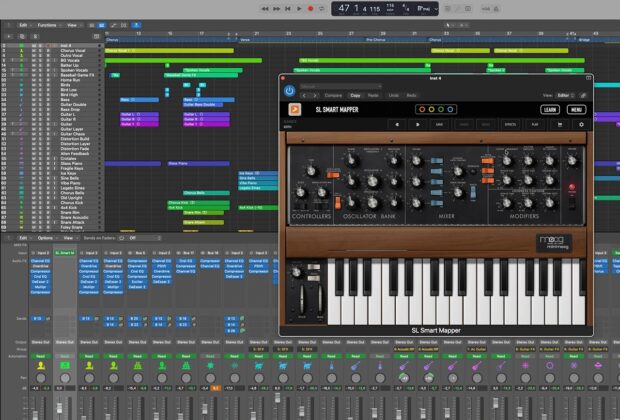Go to next preset arrow in plugin header
620x420 pixels.
315,95
